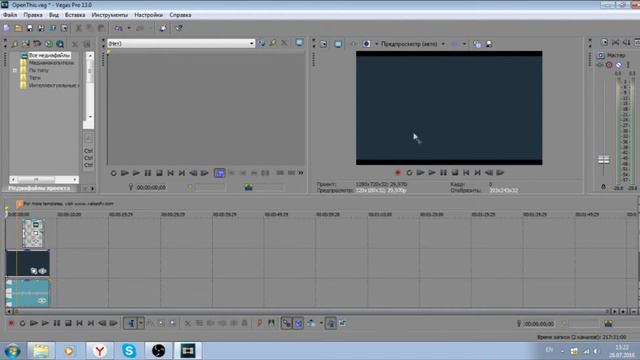Import media in Project Media toolbar
640x360 pixels.
tap(15, 44)
